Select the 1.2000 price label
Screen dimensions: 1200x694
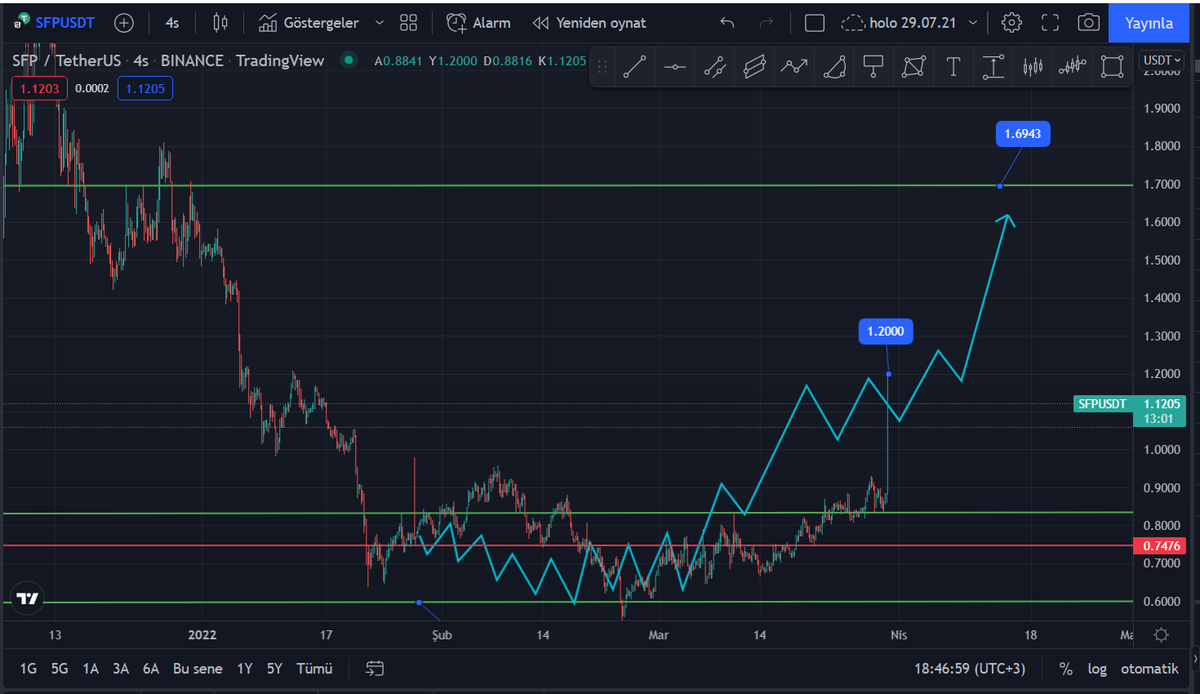tap(886, 332)
